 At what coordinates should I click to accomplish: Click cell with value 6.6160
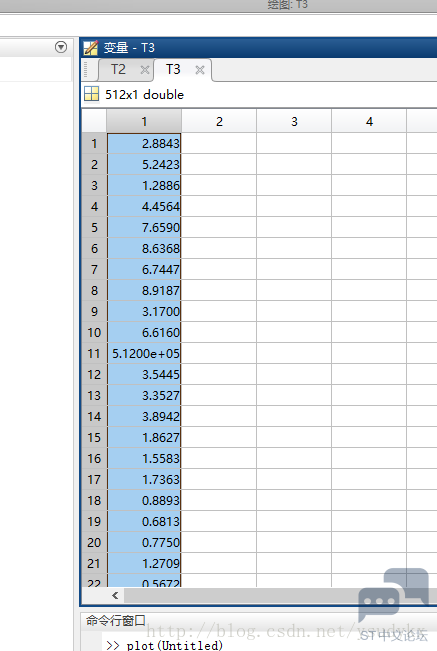(144, 333)
